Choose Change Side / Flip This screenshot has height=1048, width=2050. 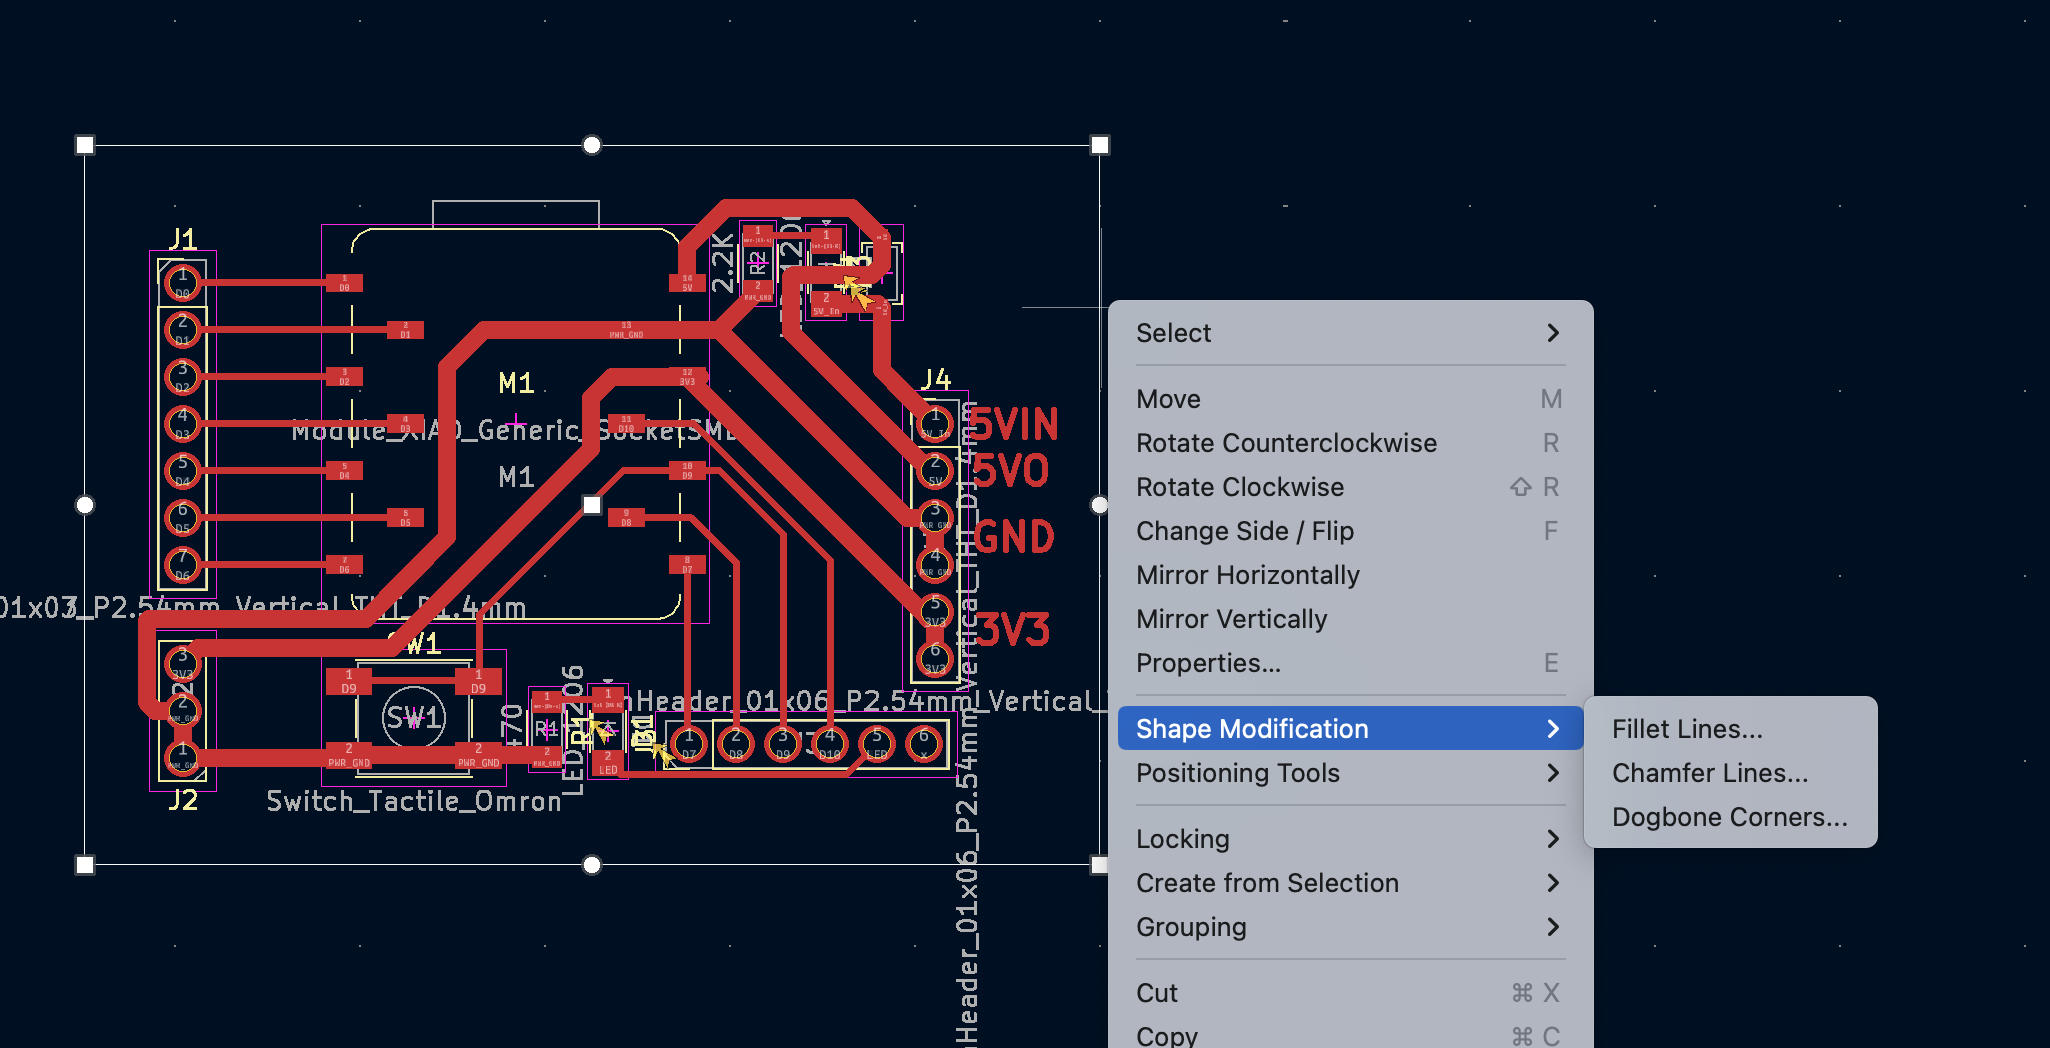click(x=1244, y=531)
